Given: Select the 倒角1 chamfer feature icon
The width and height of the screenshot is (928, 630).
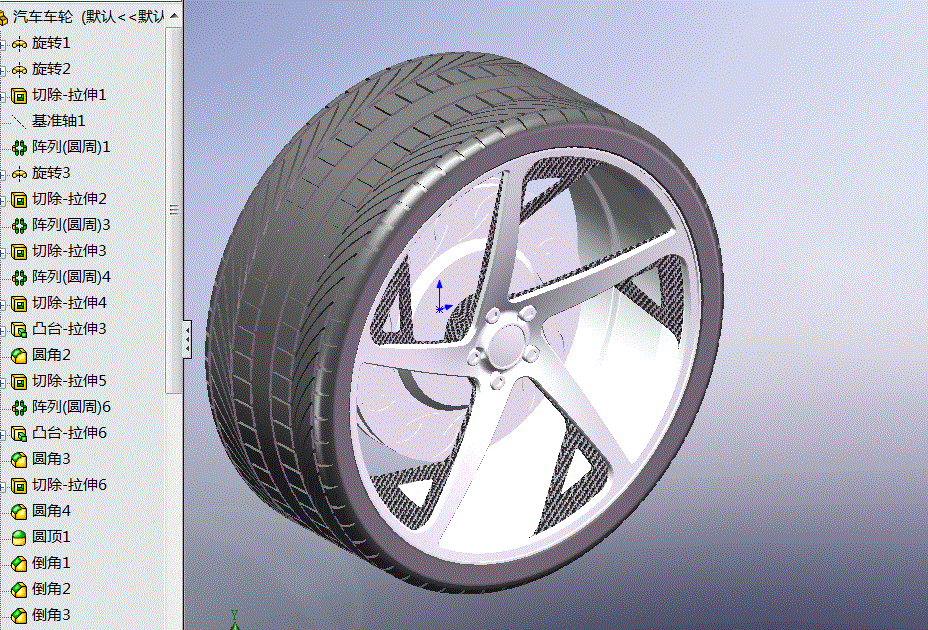Looking at the screenshot, I should click(x=22, y=563).
